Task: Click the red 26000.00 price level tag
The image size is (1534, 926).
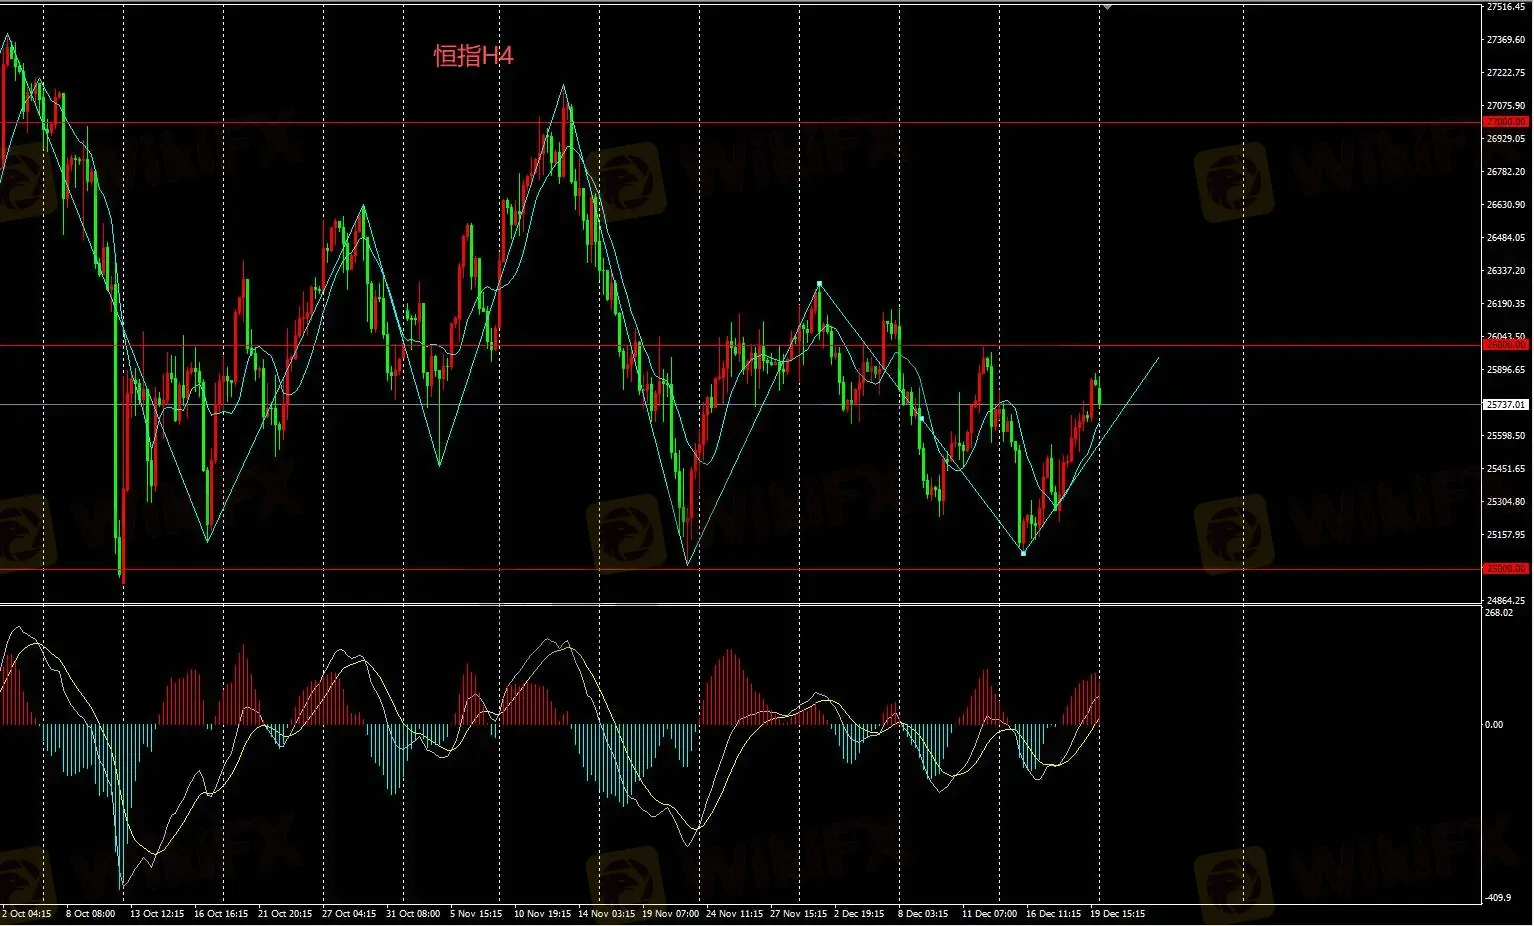Action: click(1505, 344)
